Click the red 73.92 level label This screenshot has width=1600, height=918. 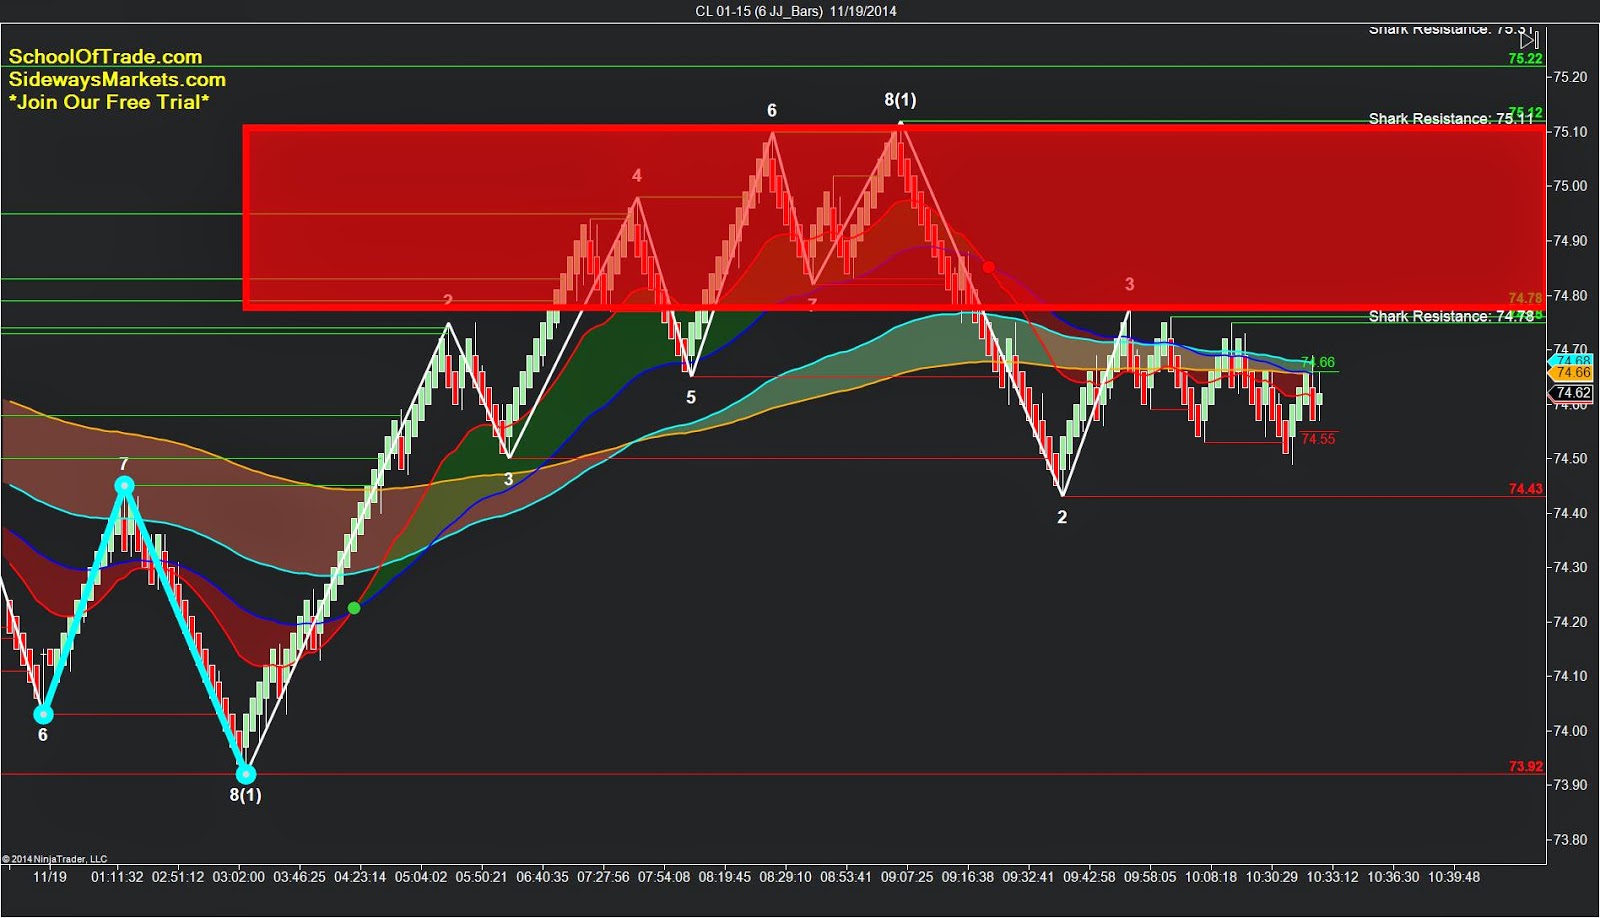pyautogui.click(x=1525, y=767)
